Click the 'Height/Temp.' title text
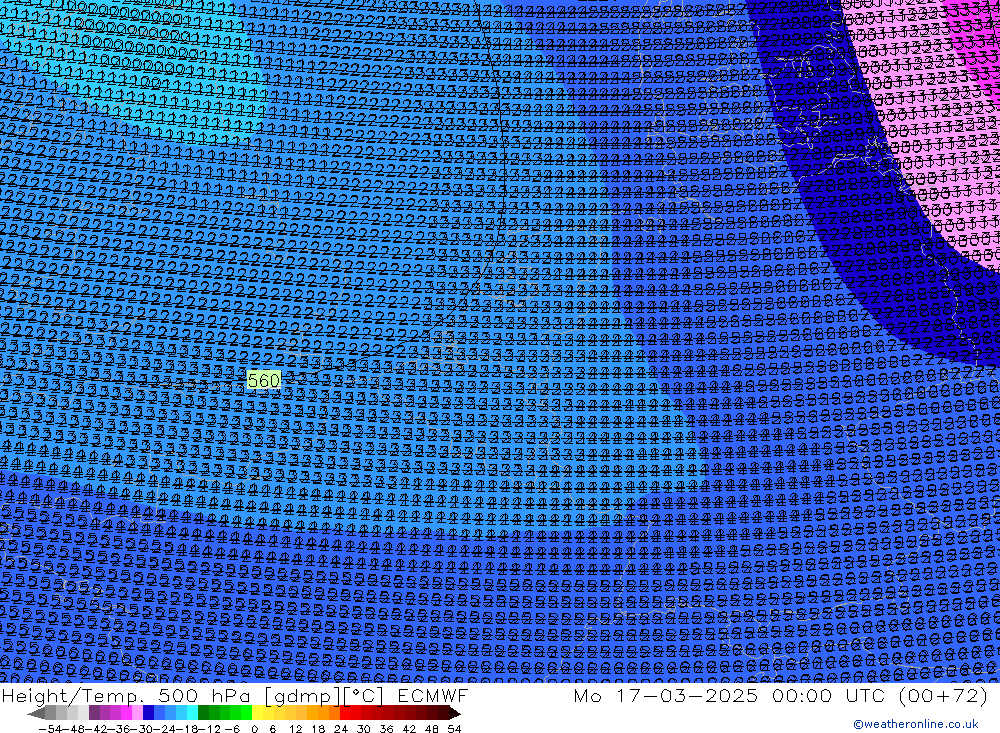Image resolution: width=1000 pixels, height=733 pixels. tap(75, 696)
